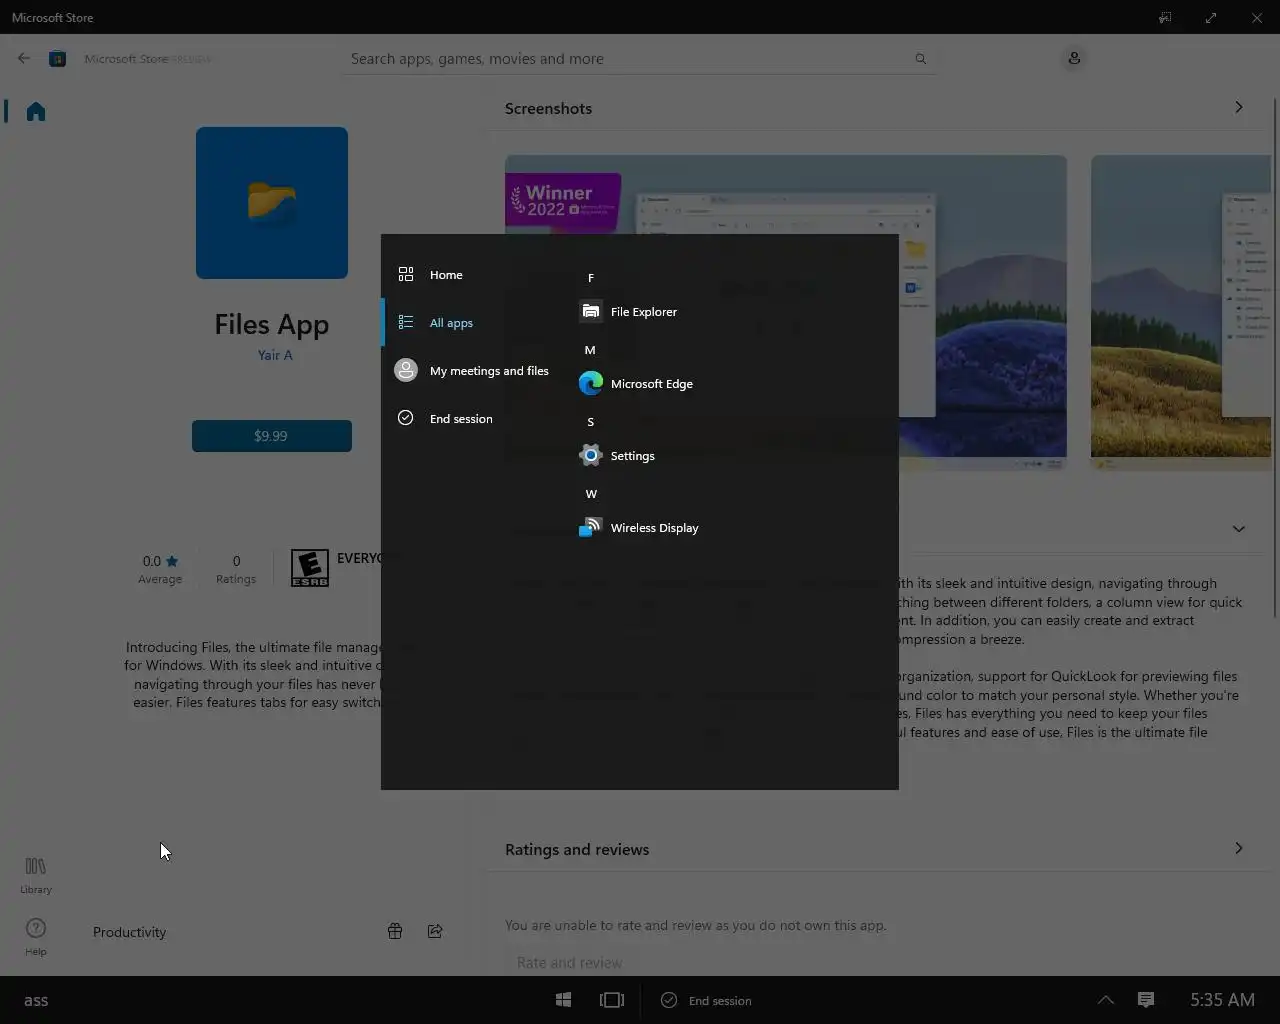Screen dimensions: 1280x1024
Task: Click the Files App folder icon tile
Action: click(x=272, y=203)
